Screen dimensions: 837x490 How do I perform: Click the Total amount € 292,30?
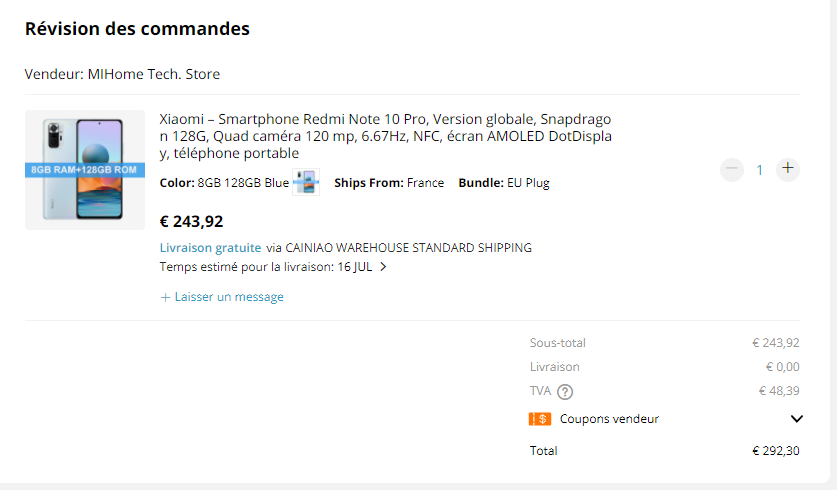pos(775,451)
